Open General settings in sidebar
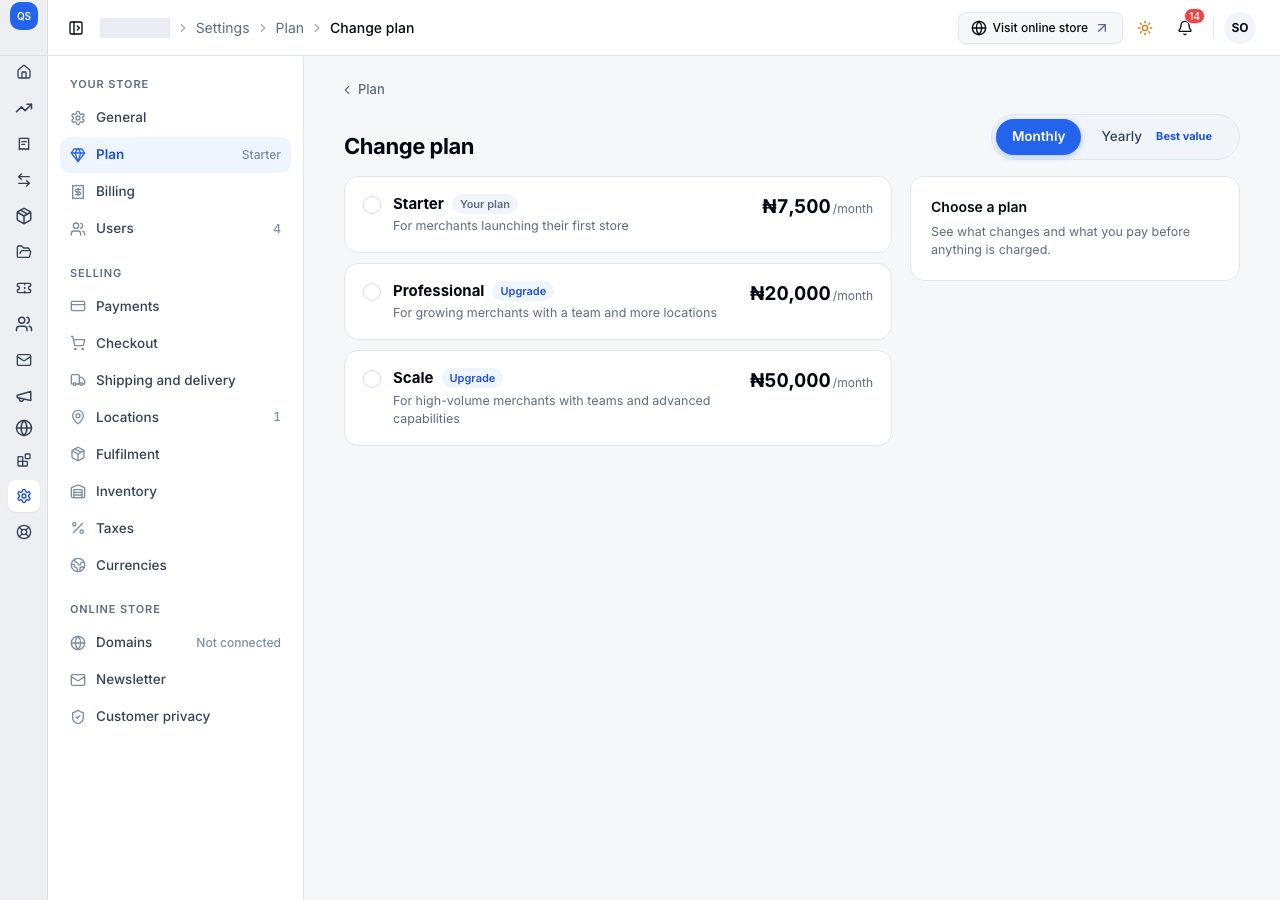 [x=175, y=118]
